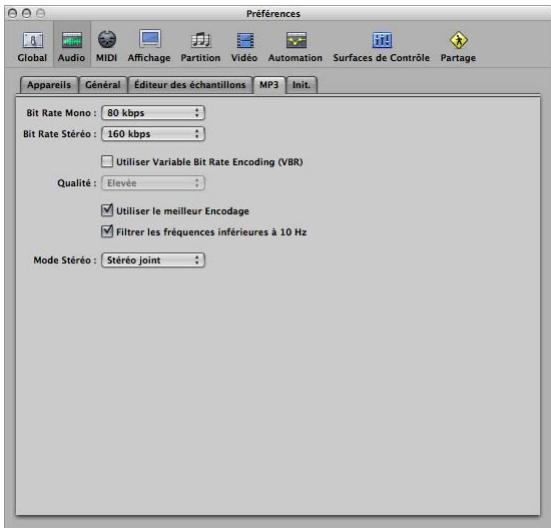Open the Bit Rate Mono dropdown

153,113
